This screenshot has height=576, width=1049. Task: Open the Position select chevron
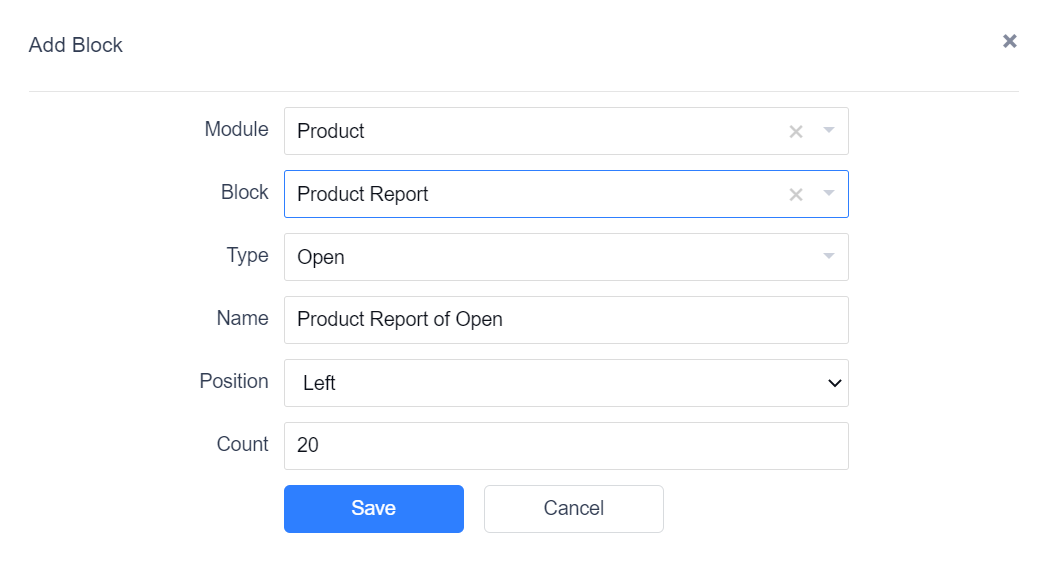pyautogui.click(x=834, y=383)
